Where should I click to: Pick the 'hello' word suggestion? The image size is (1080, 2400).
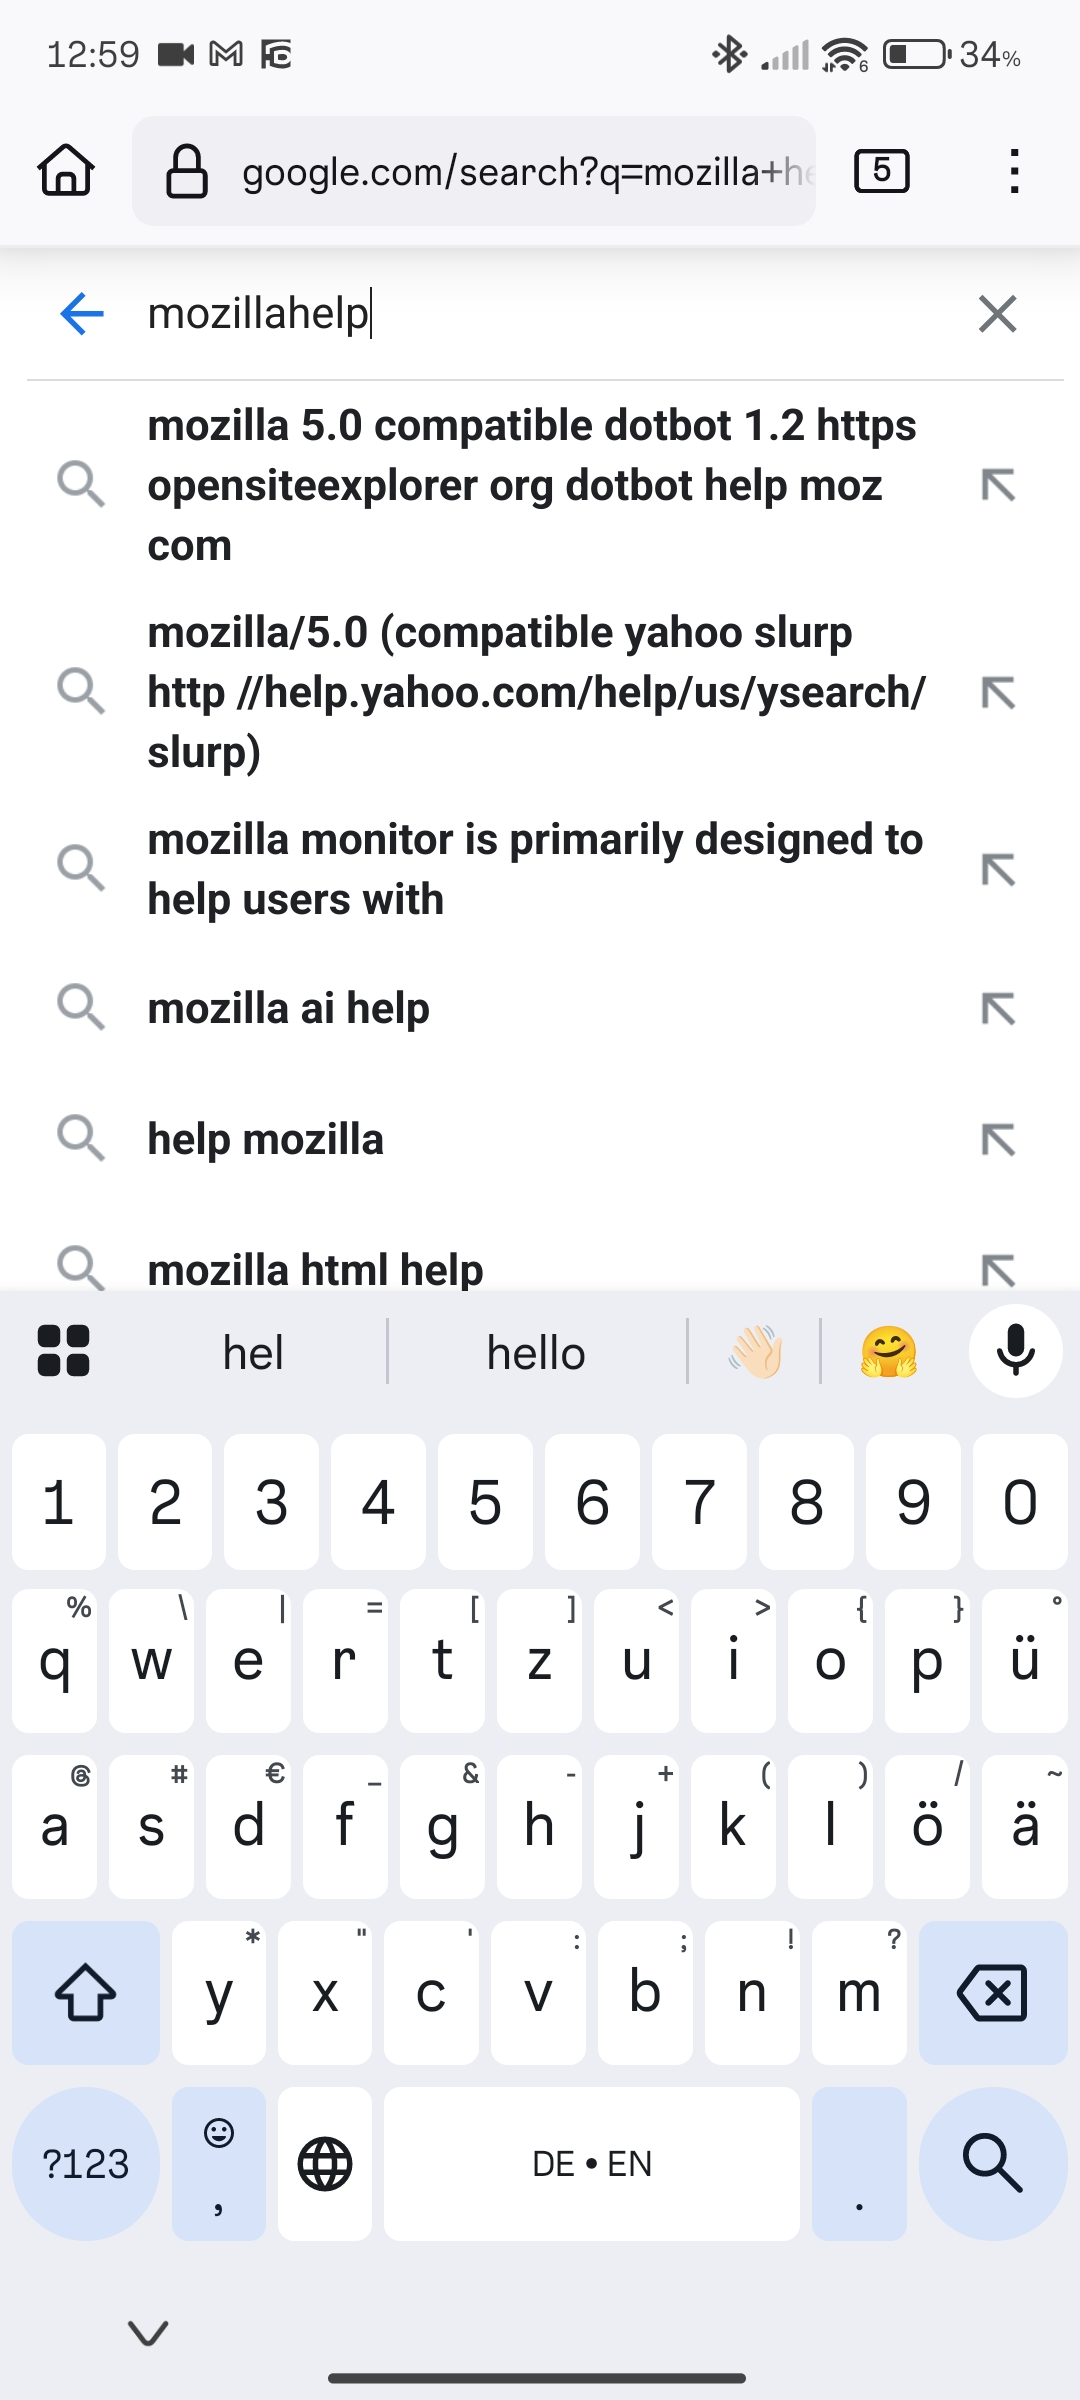[x=537, y=1352]
